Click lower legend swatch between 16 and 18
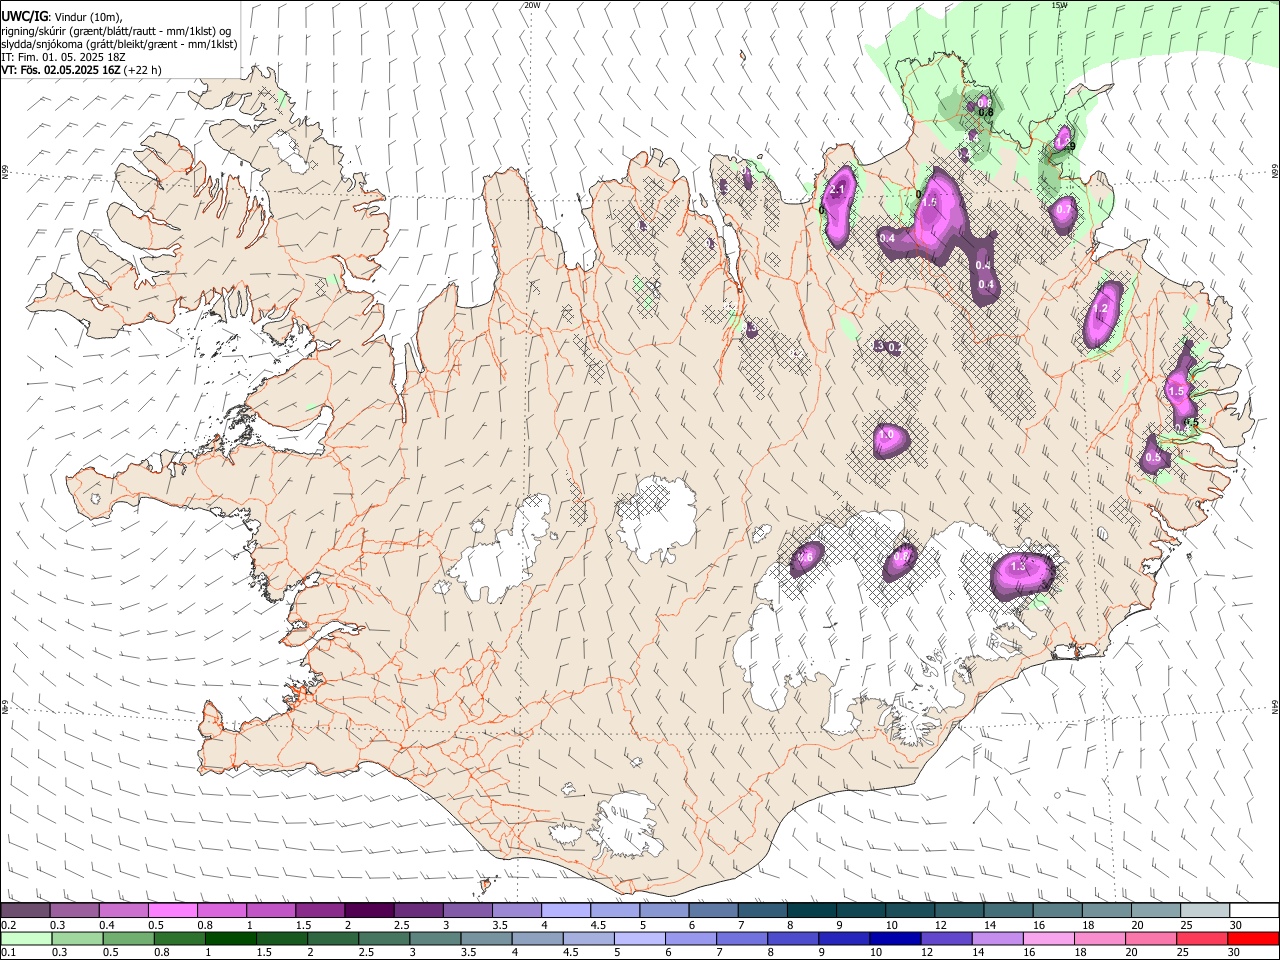1280x960 pixels. 1049,939
